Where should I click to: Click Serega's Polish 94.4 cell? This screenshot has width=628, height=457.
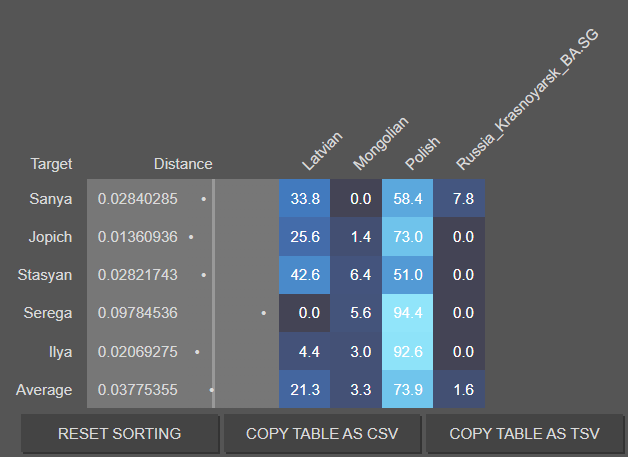(x=407, y=313)
